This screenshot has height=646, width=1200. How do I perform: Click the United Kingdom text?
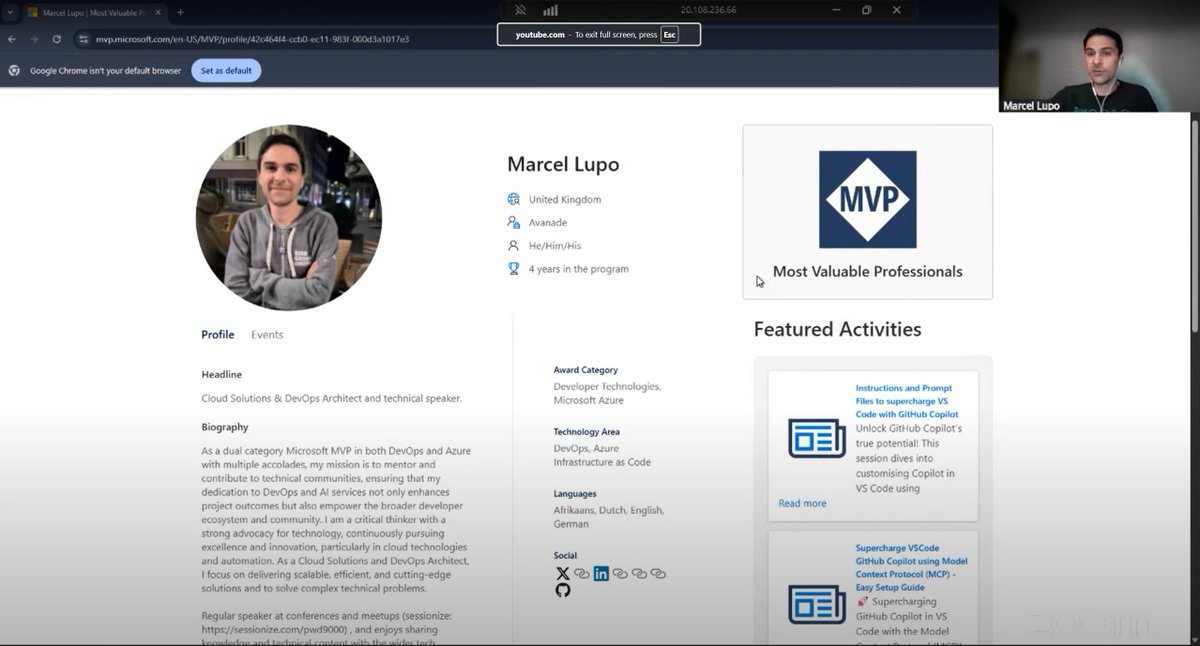click(x=565, y=199)
